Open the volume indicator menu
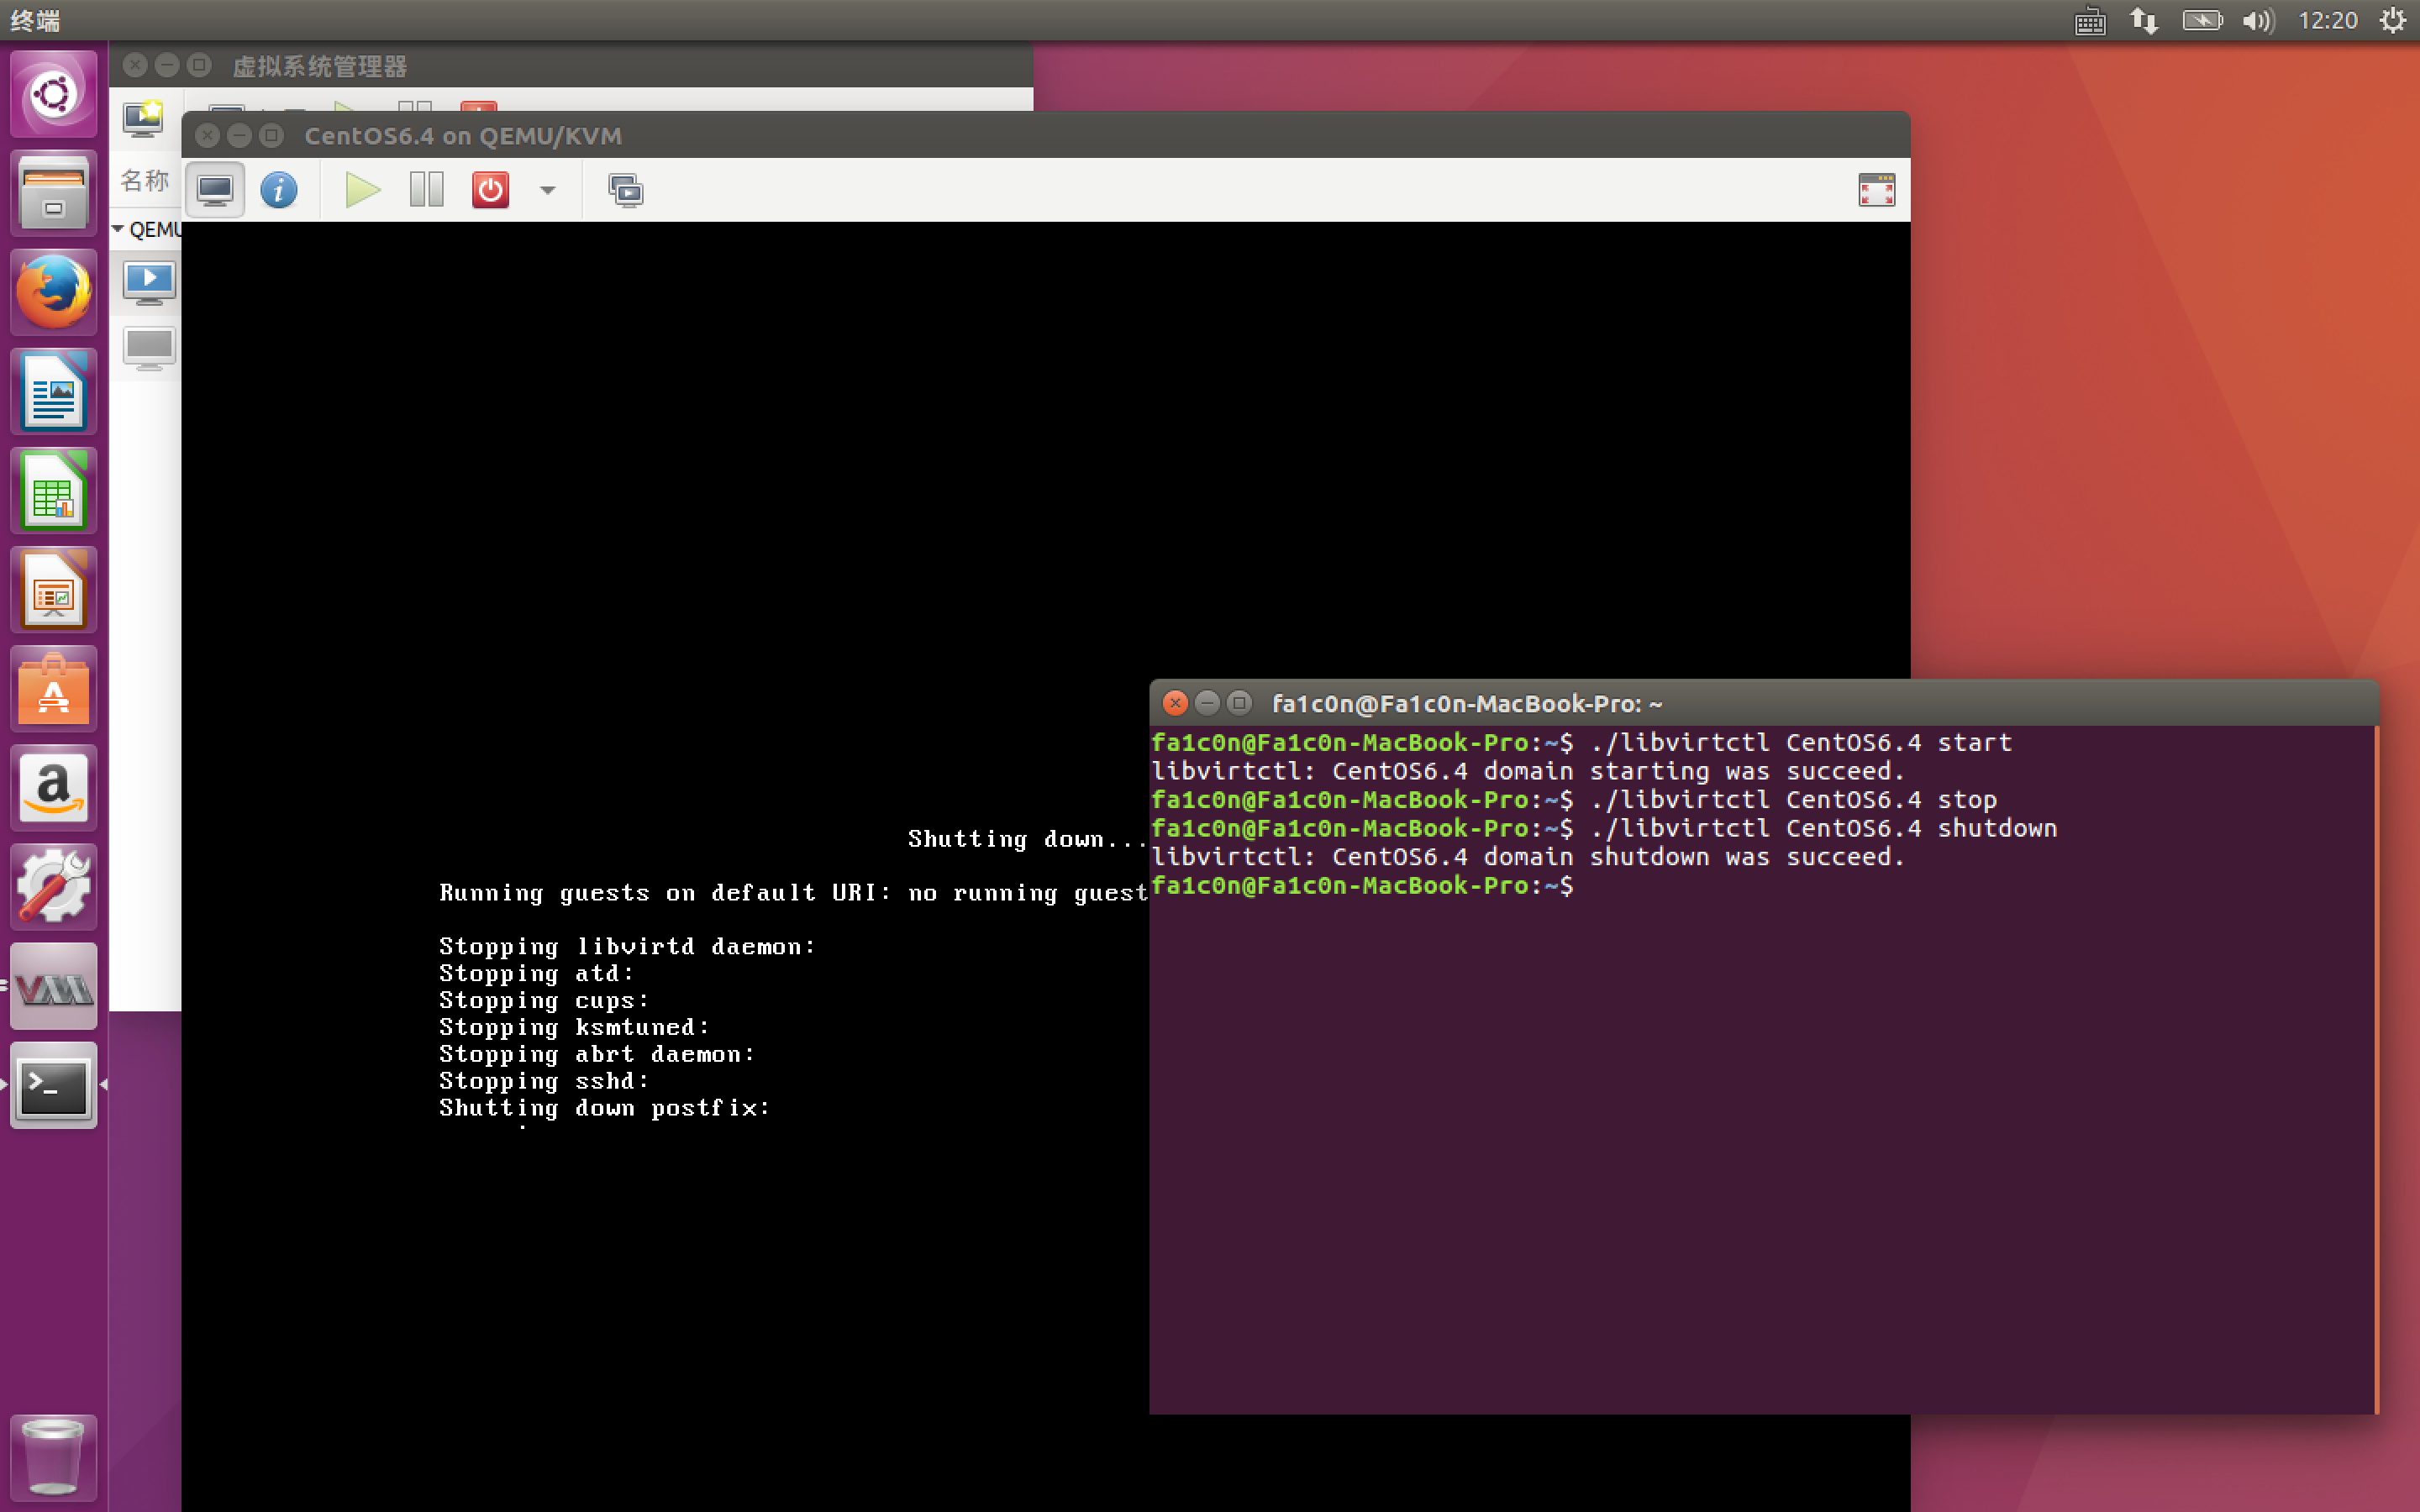This screenshot has width=2420, height=1512. [2257, 21]
